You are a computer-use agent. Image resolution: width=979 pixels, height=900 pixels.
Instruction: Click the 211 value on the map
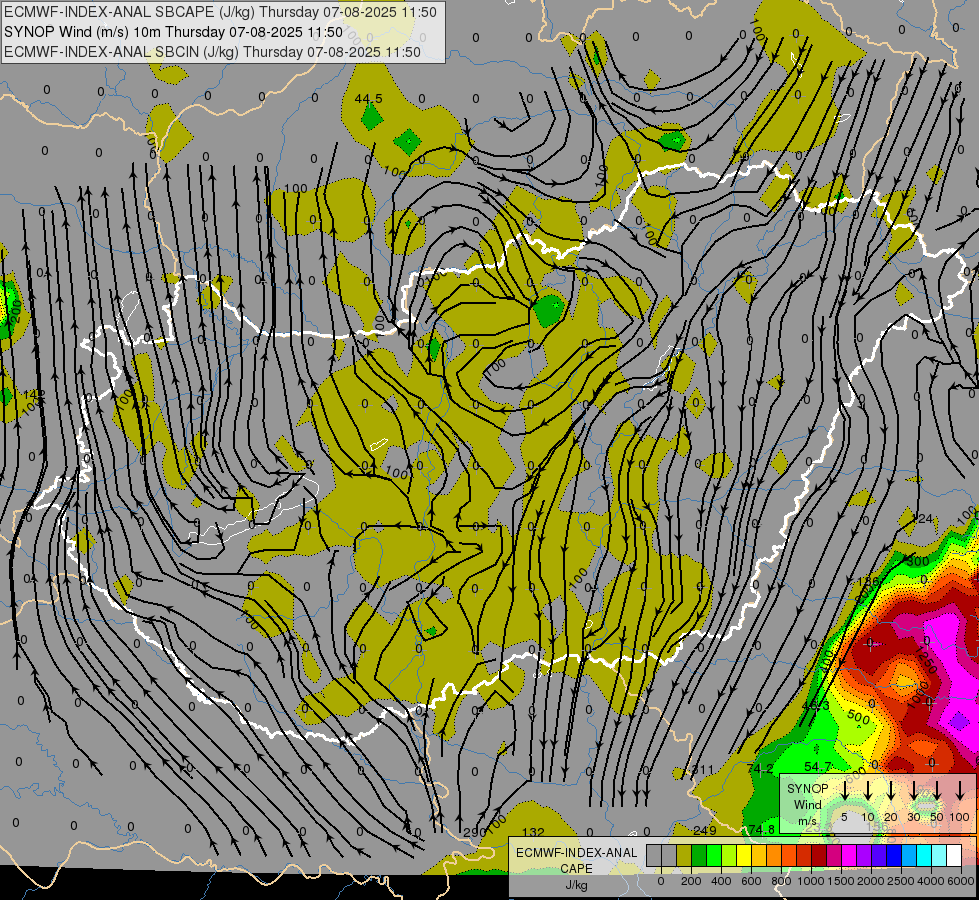[702, 769]
